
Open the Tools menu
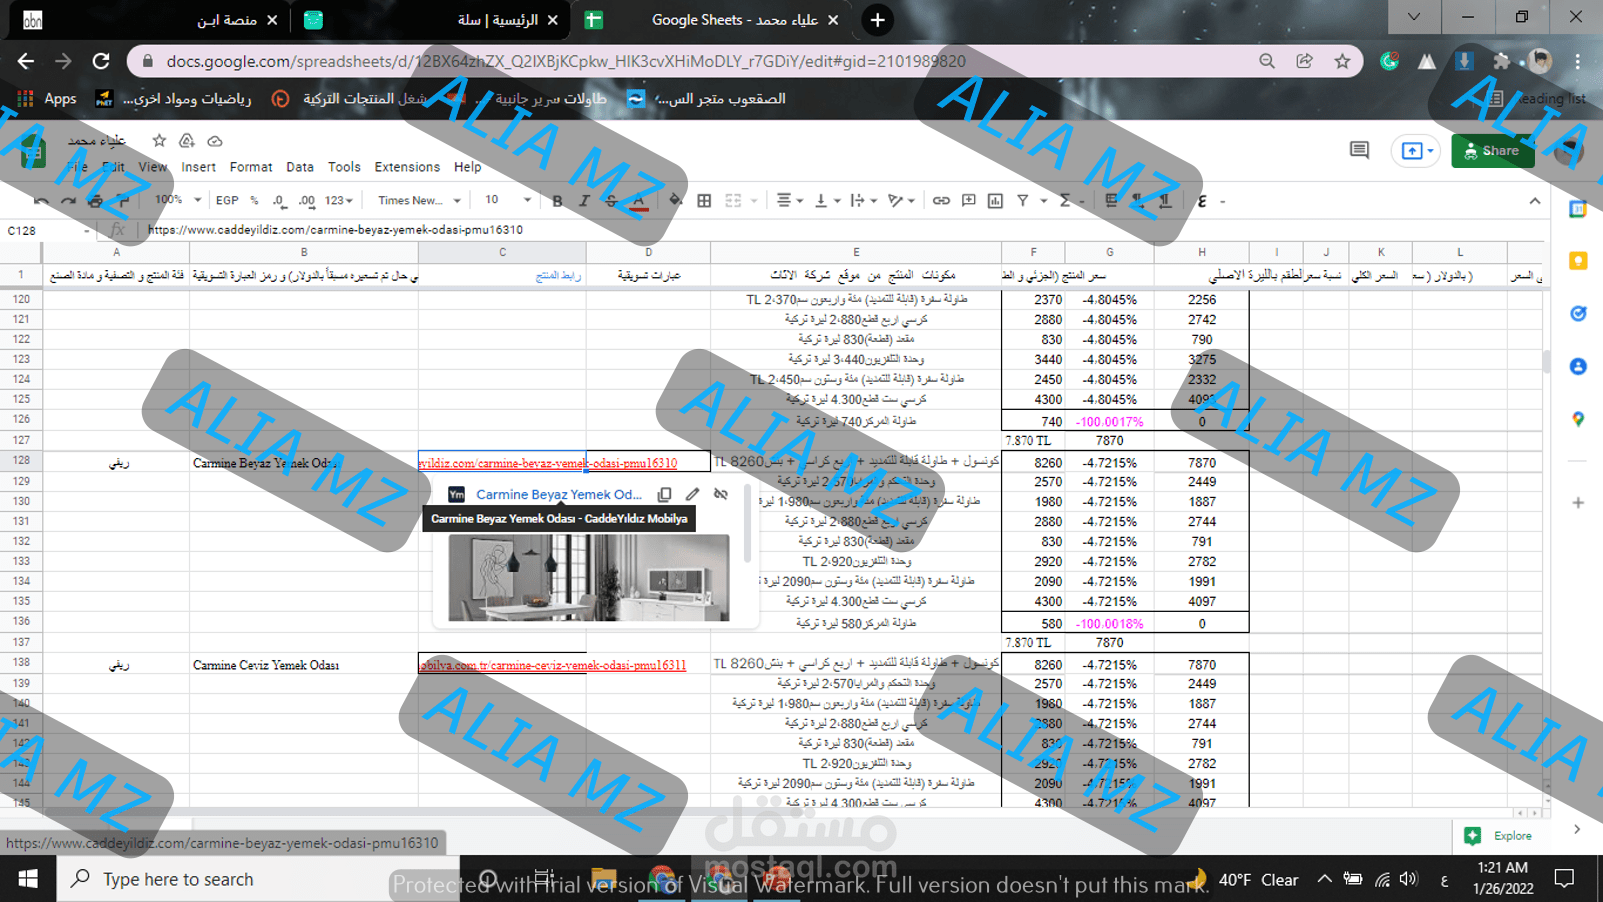343,167
